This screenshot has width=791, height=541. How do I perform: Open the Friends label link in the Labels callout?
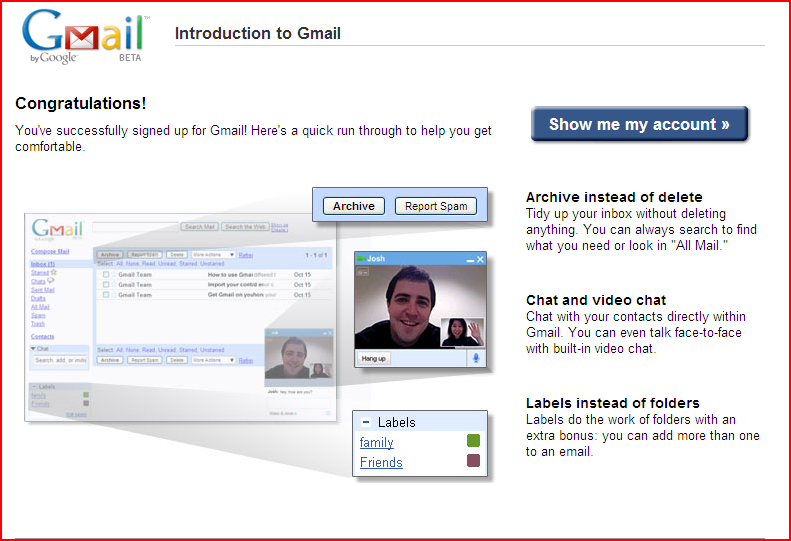(x=381, y=462)
